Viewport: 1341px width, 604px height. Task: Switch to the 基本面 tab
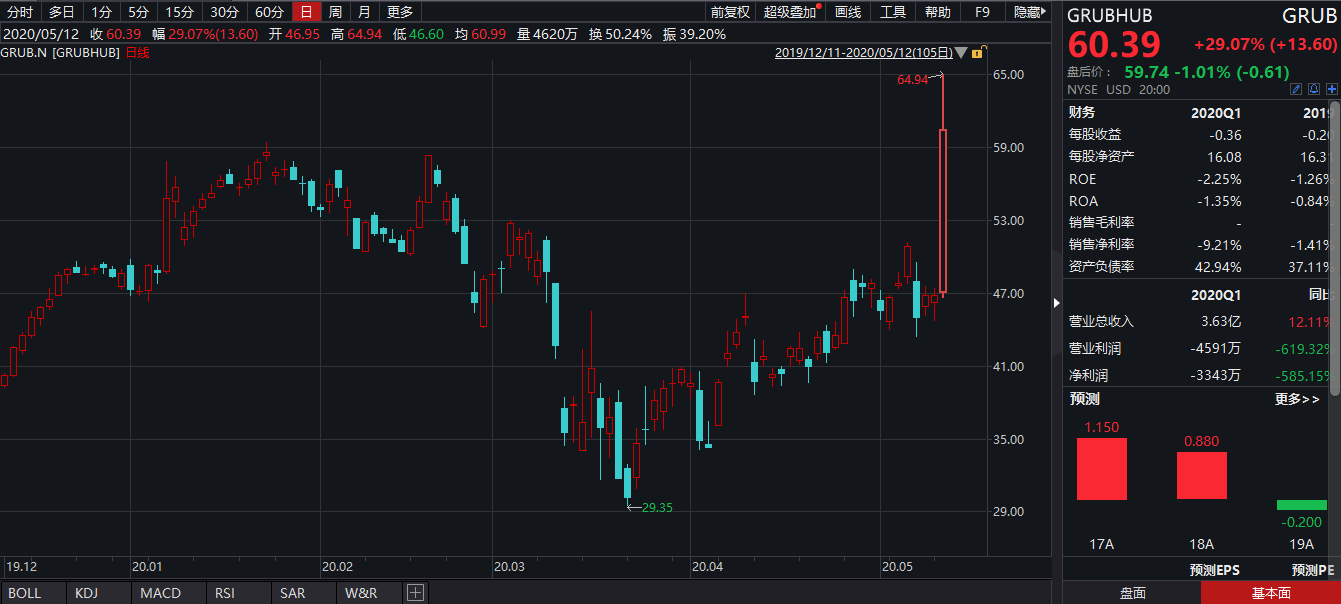(1271, 593)
